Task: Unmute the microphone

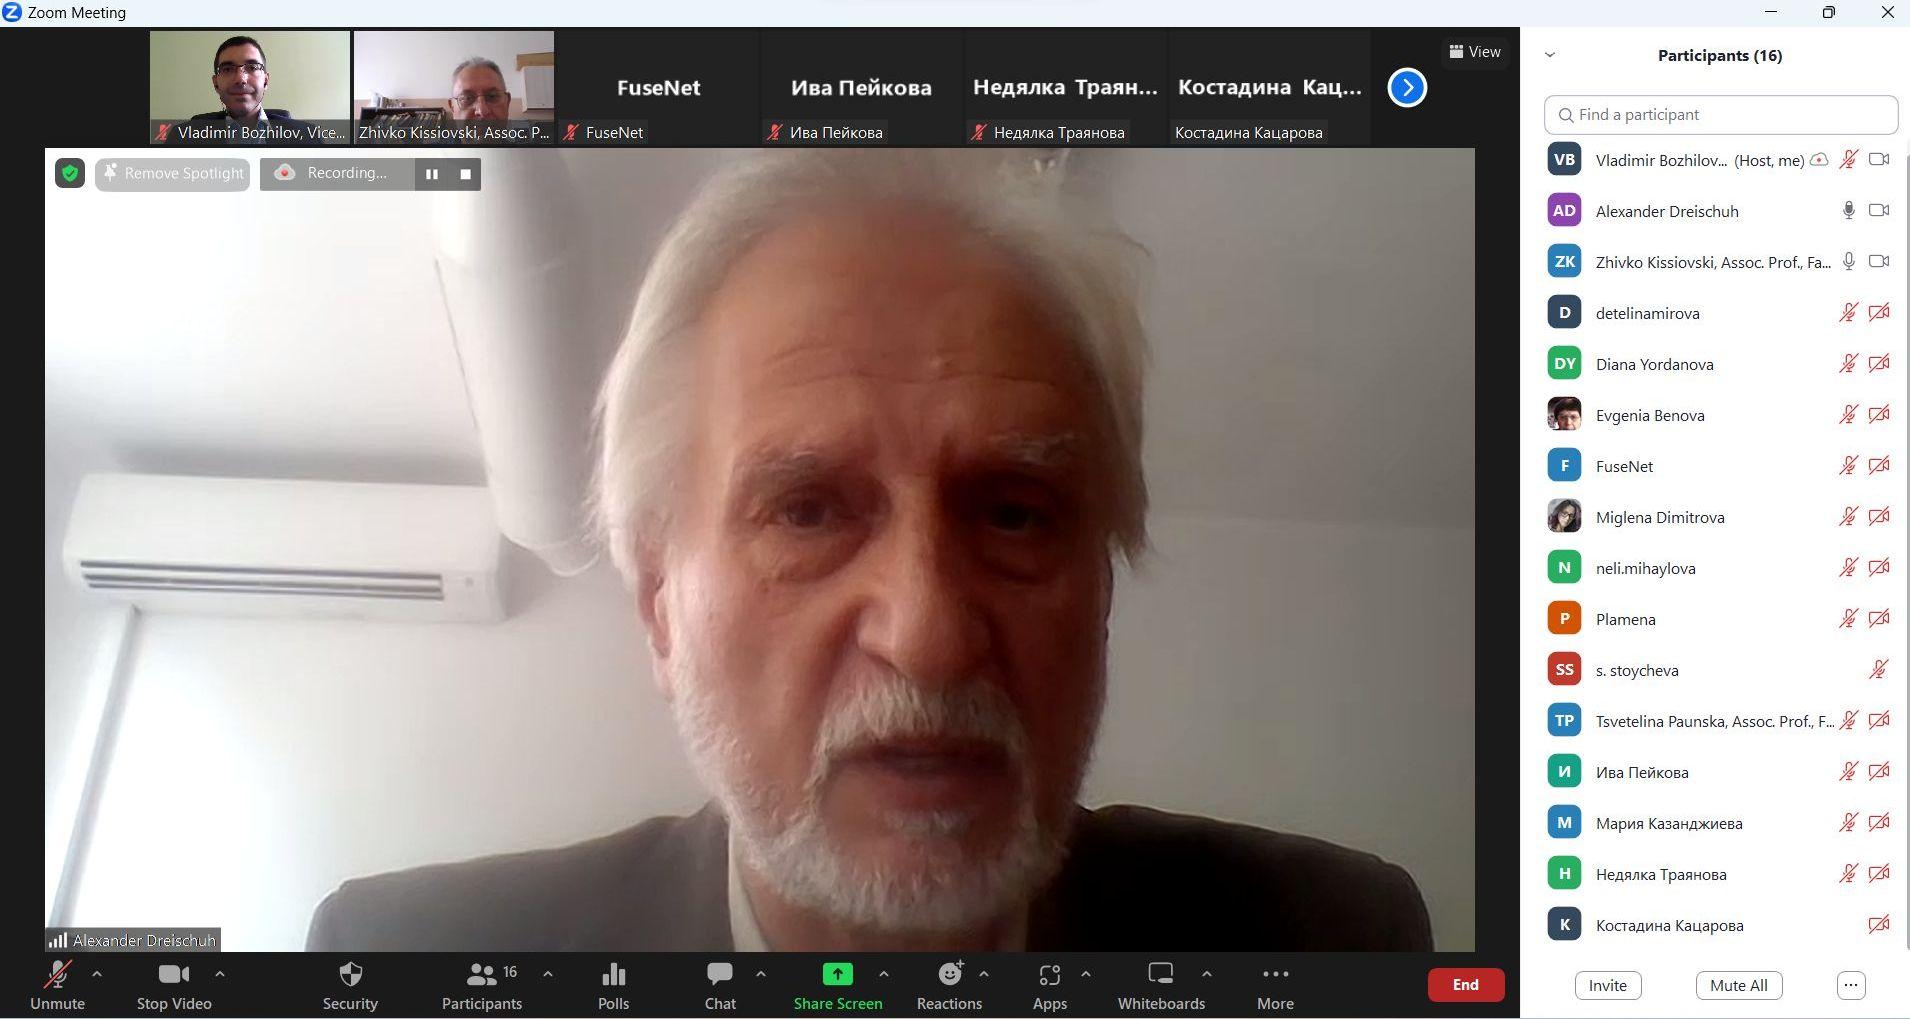Action: click(57, 984)
